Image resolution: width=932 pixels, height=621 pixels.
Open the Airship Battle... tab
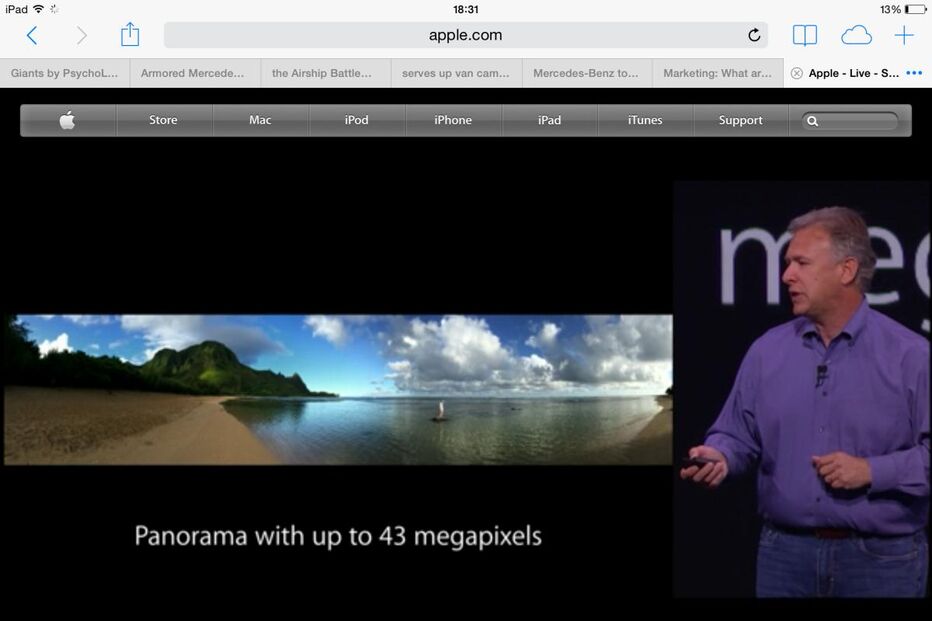pyautogui.click(x=325, y=73)
